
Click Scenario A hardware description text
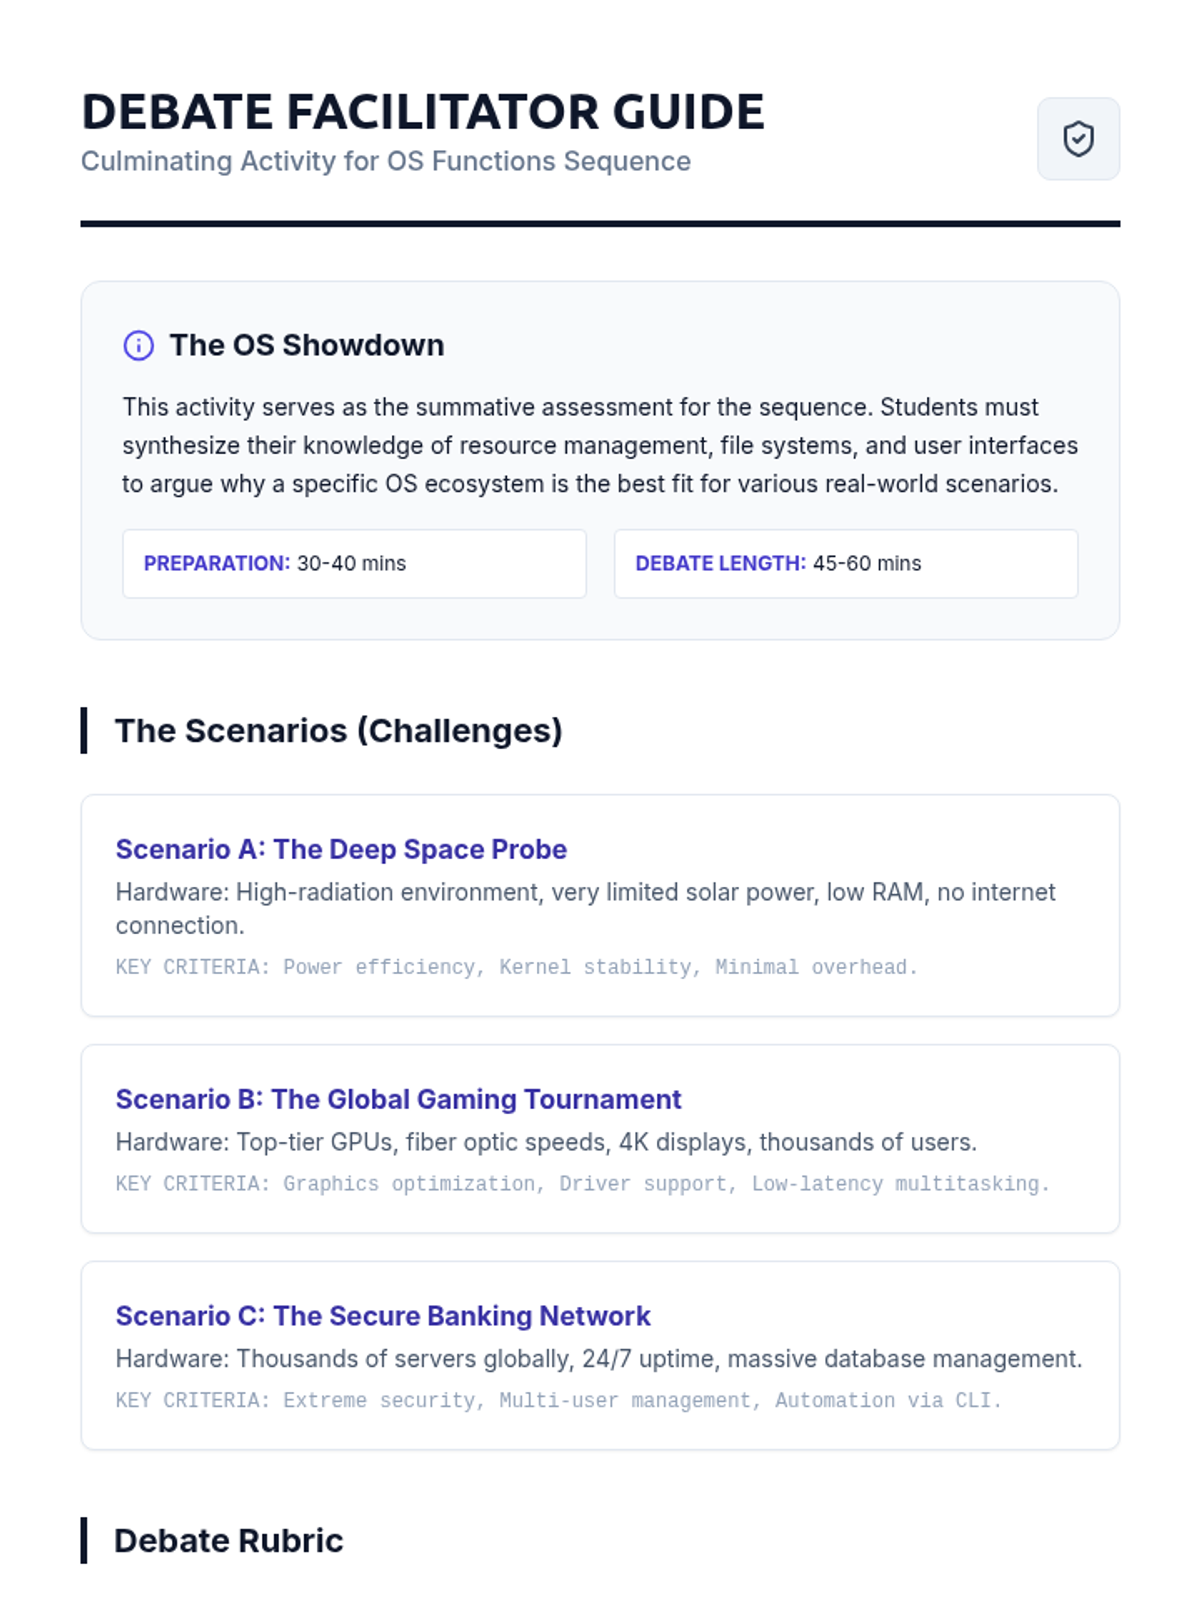[x=586, y=908]
